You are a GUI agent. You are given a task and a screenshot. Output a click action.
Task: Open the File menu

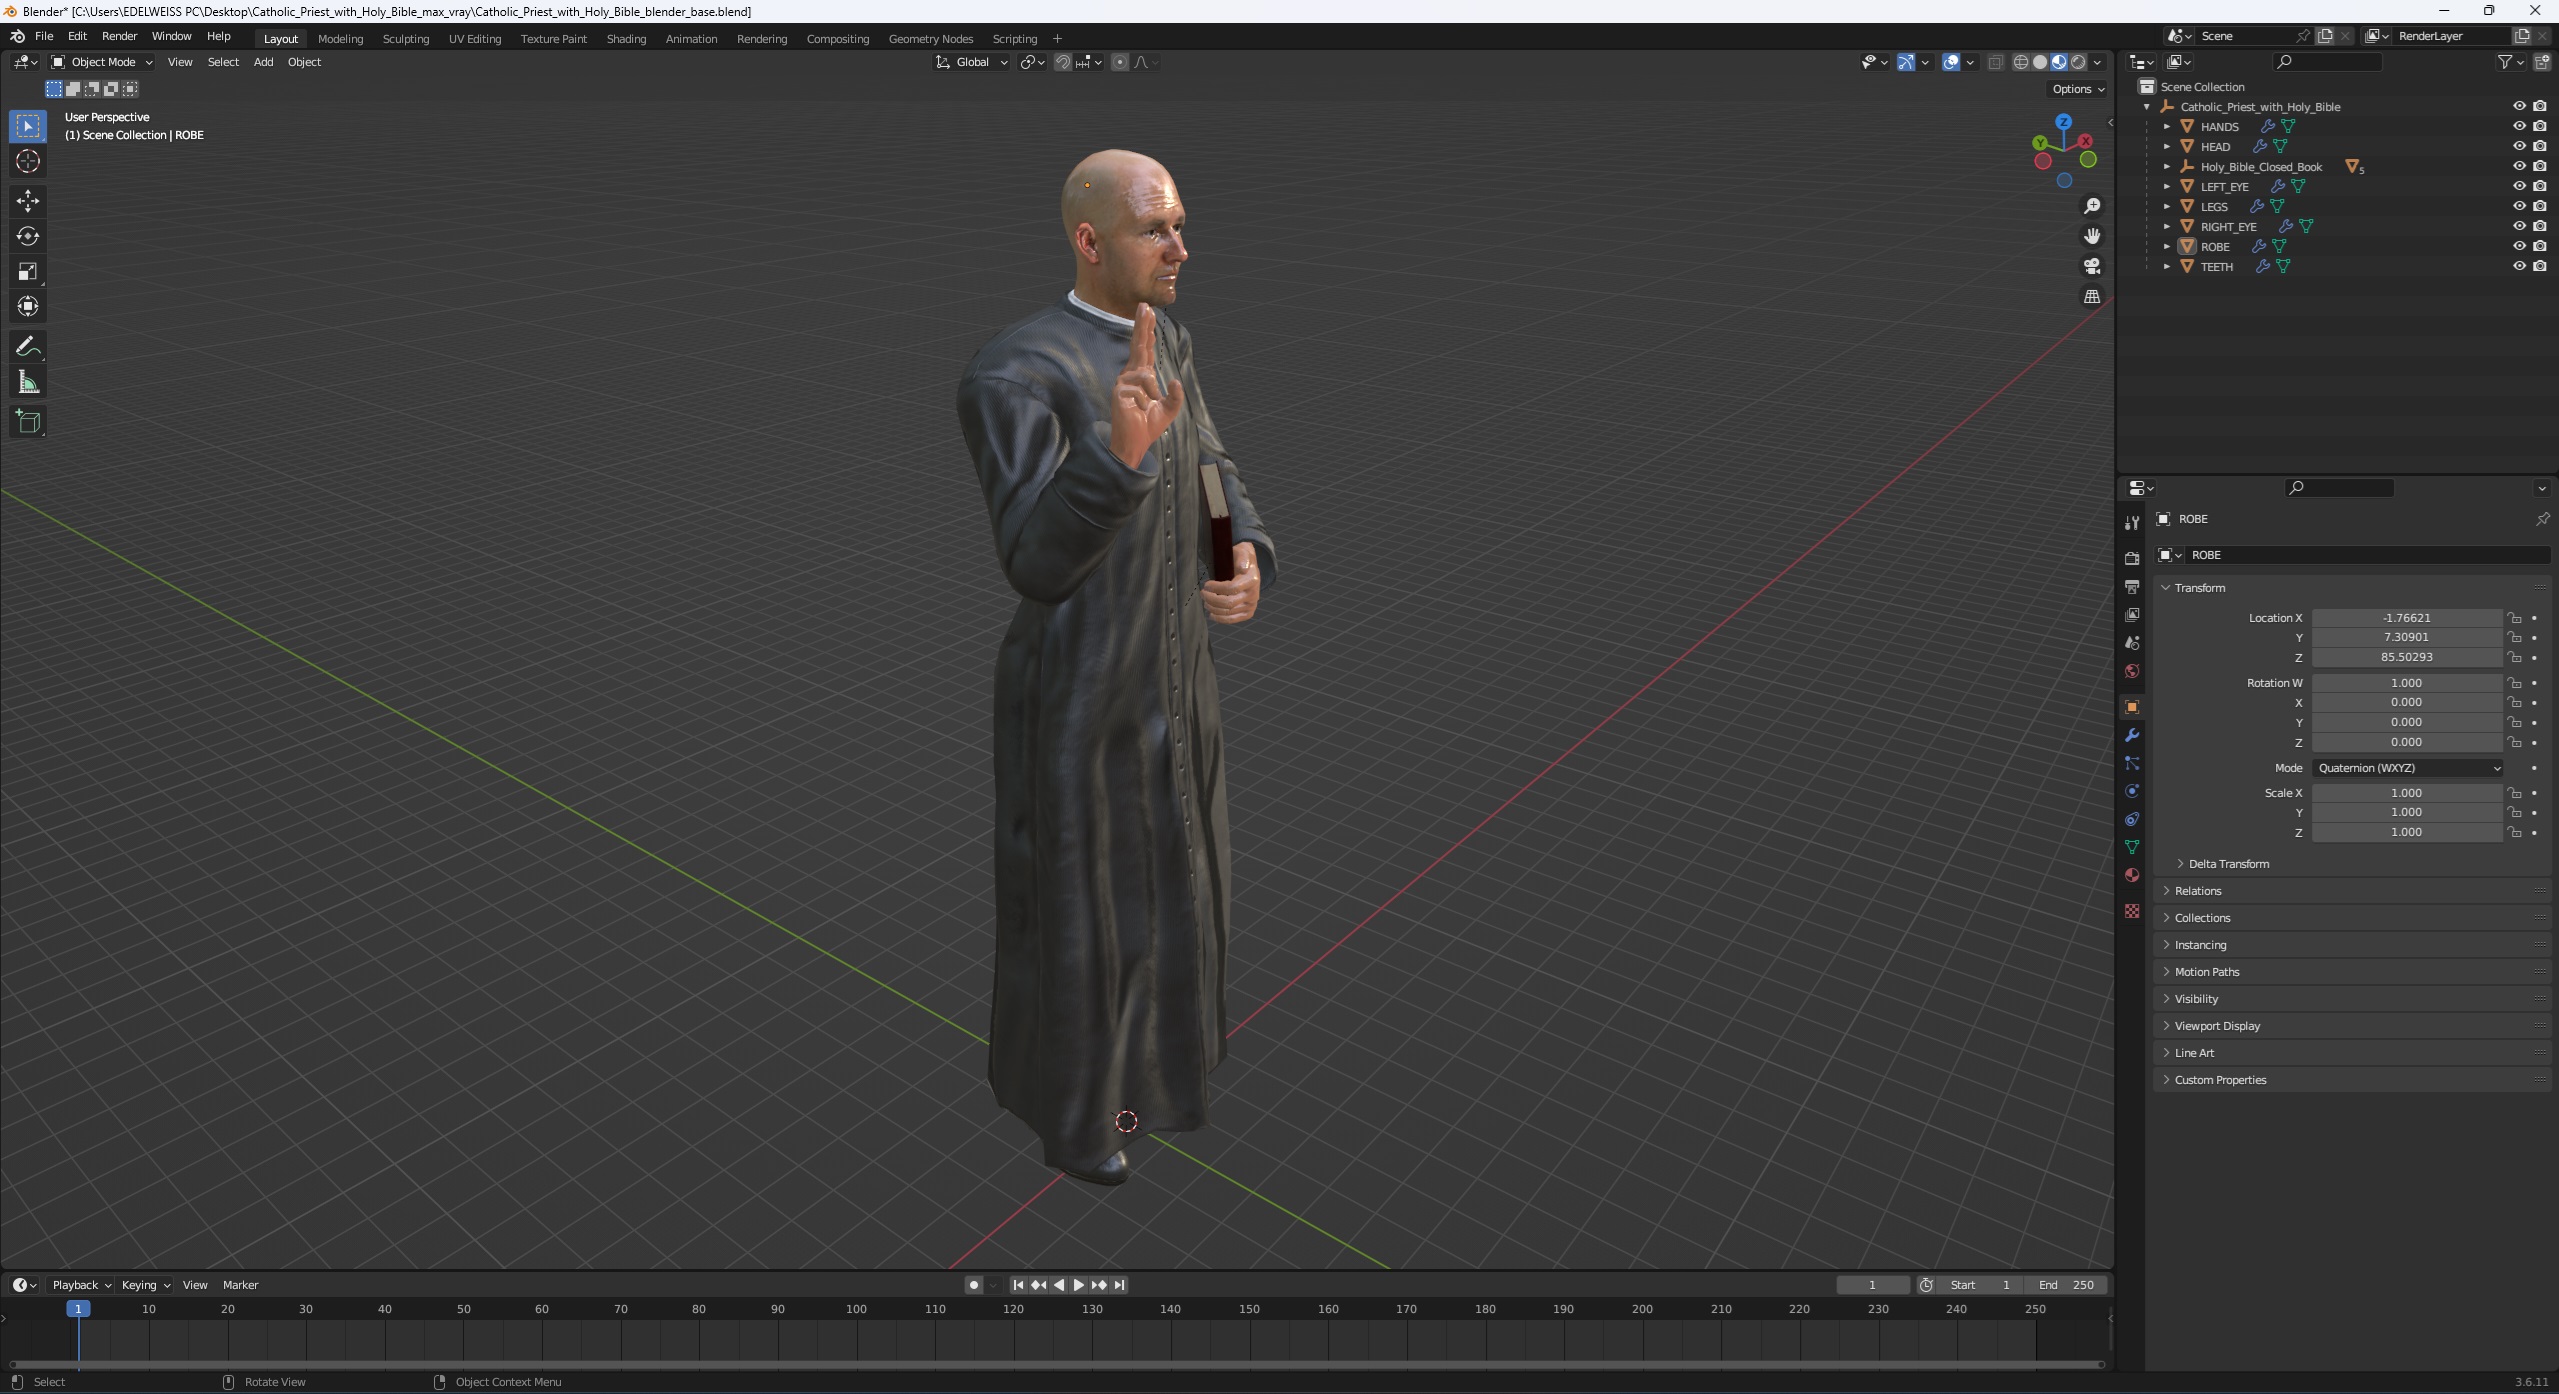click(44, 36)
